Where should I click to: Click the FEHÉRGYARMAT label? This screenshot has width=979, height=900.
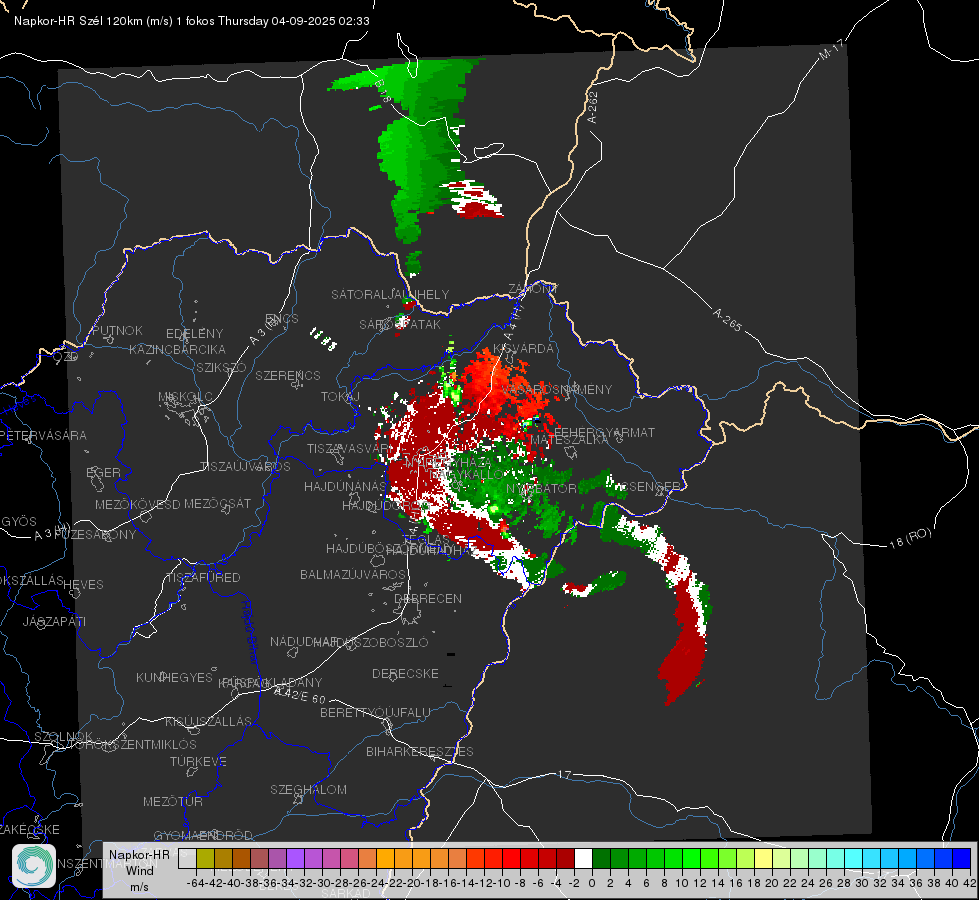(x=604, y=432)
